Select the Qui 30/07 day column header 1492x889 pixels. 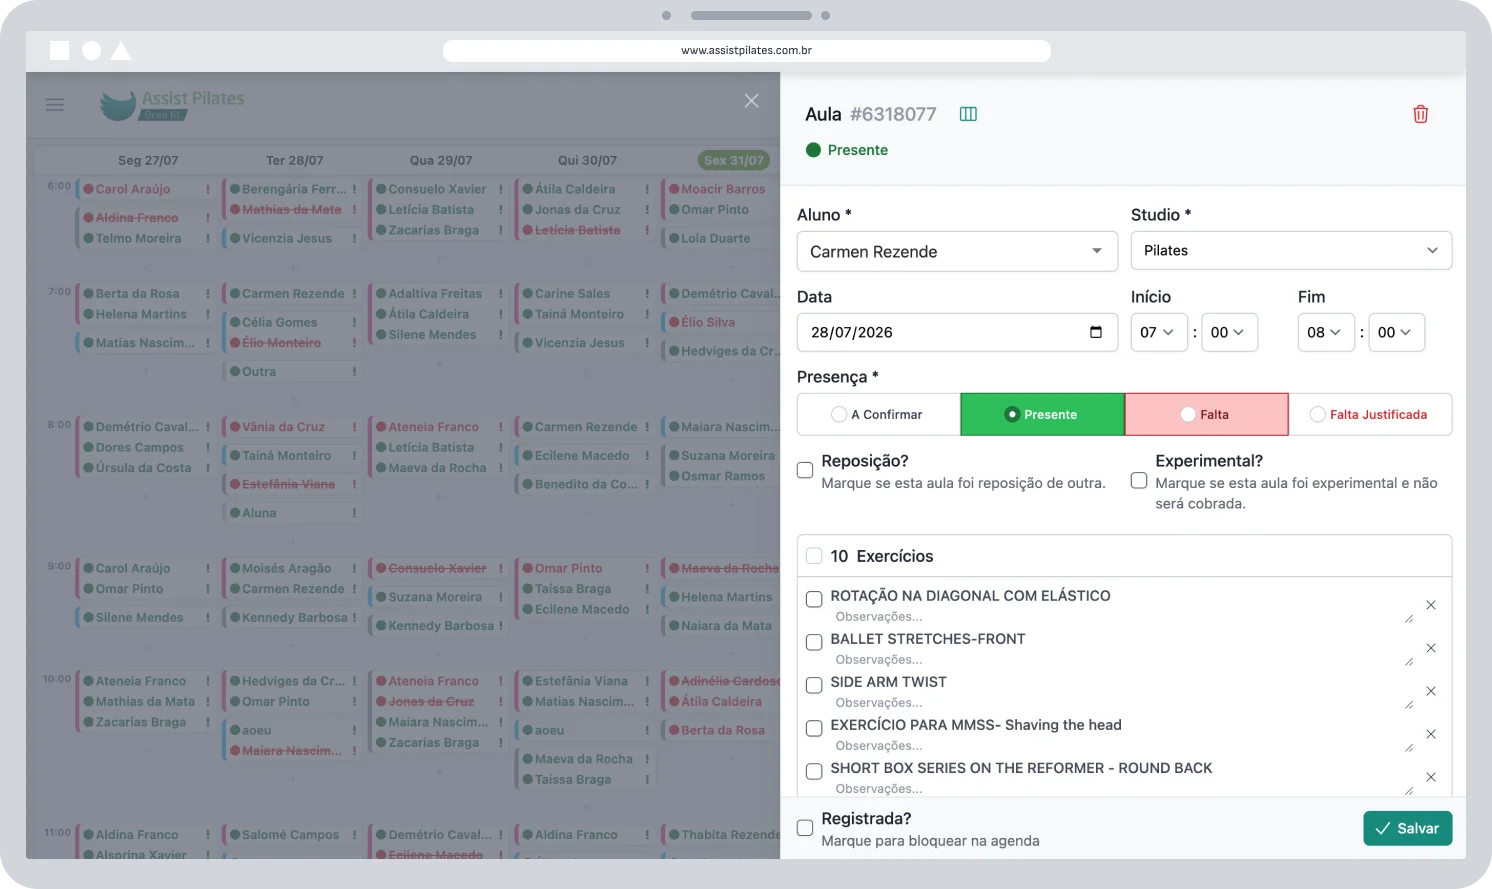coord(587,160)
